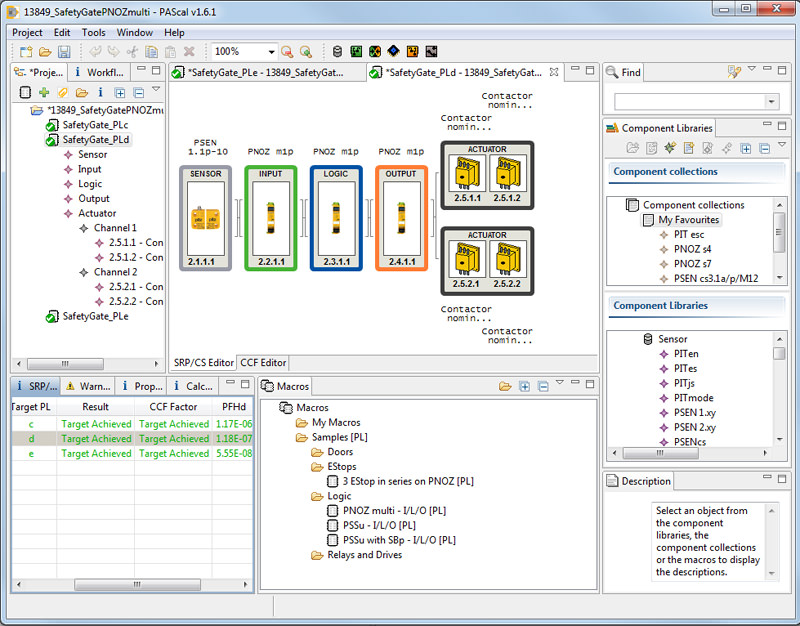Click the database cylinder icon in main toolbar
Viewport: 800px width, 626px height.
click(337, 52)
